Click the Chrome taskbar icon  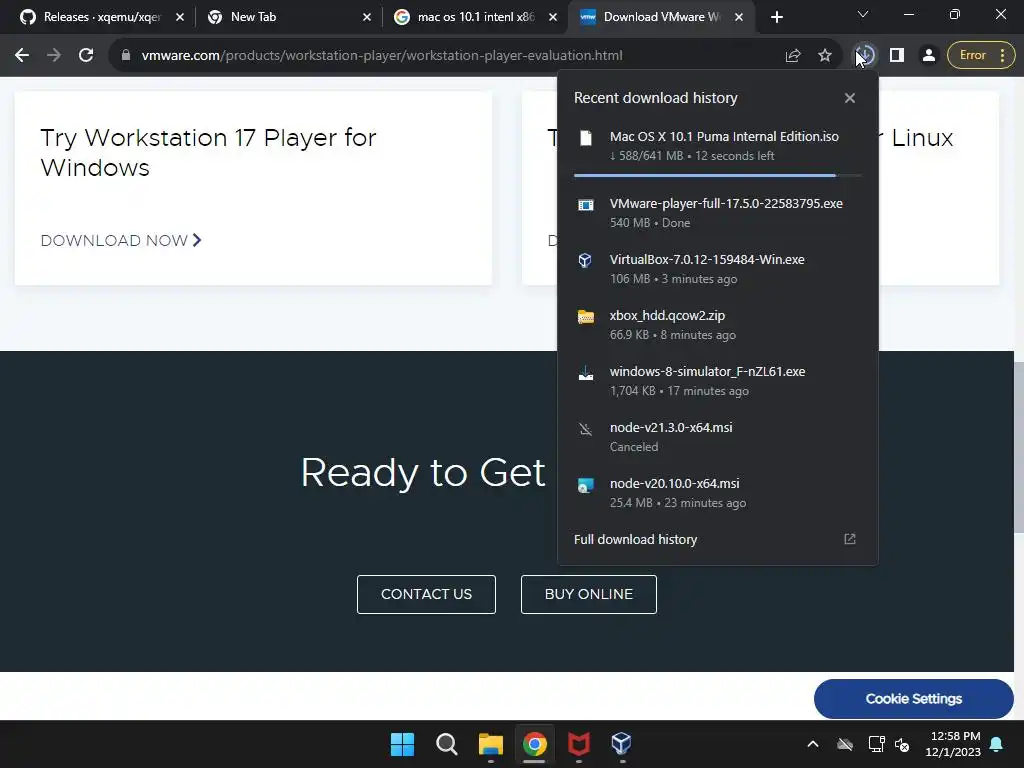[x=534, y=744]
